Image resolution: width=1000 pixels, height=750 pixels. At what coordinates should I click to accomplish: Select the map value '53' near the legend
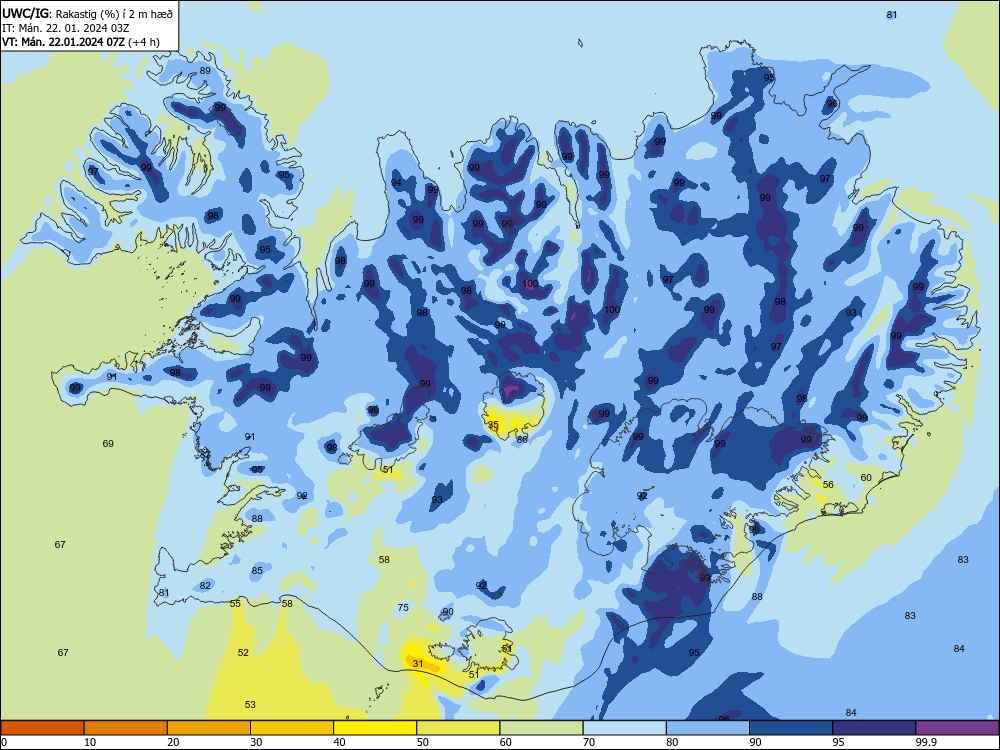tap(250, 705)
